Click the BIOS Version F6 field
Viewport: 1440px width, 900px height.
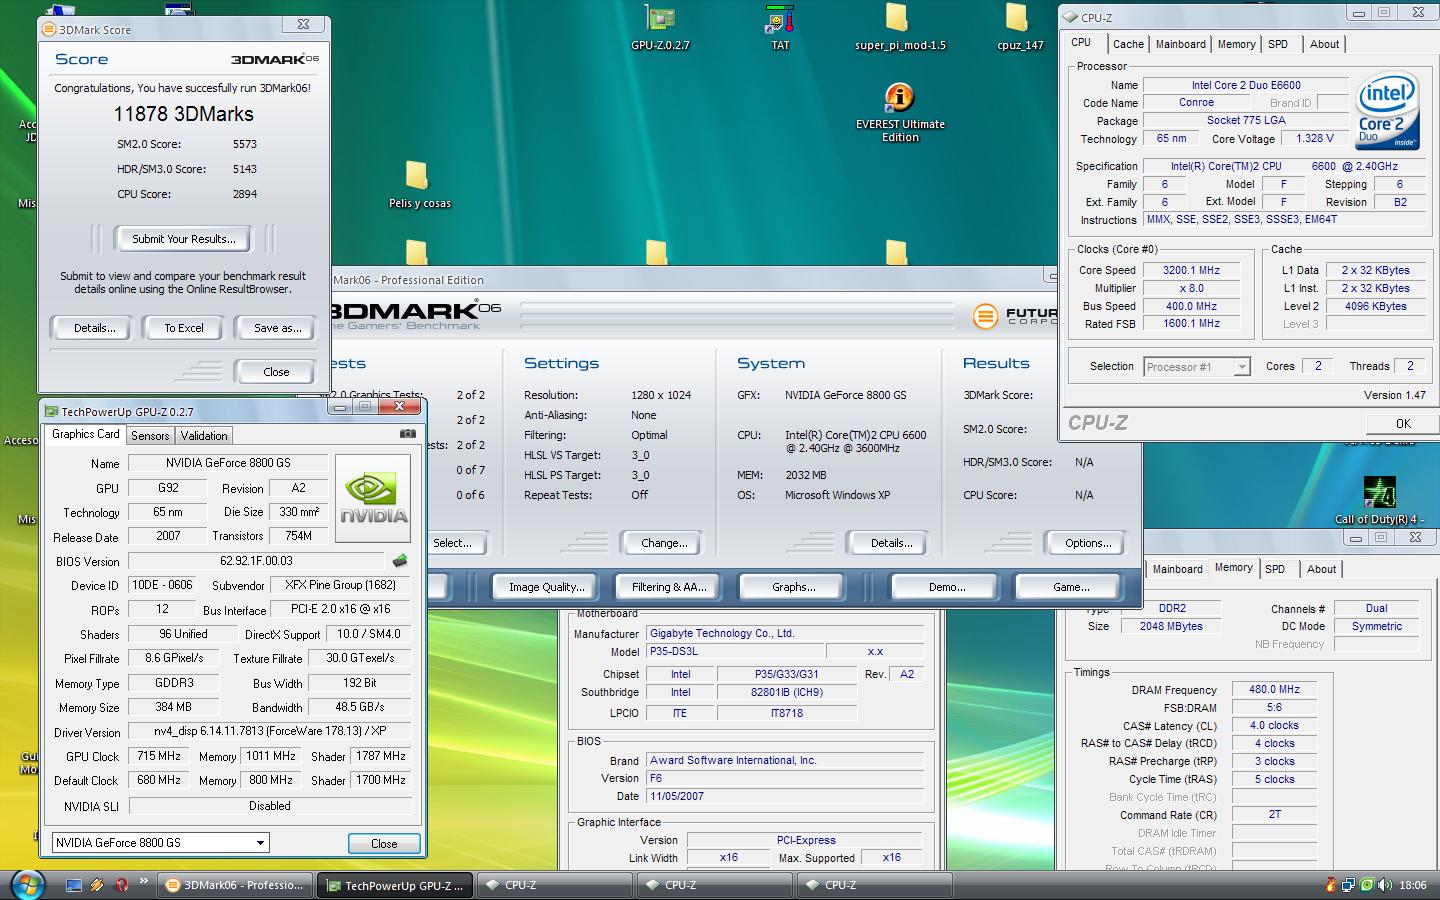click(x=785, y=778)
